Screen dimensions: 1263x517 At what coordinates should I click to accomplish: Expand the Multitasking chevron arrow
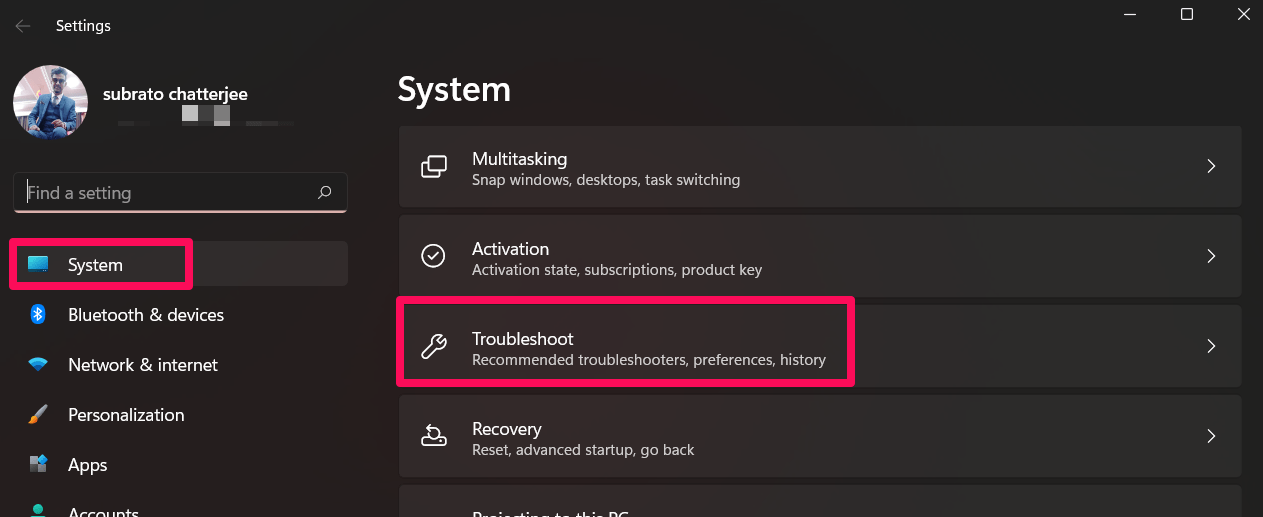[x=1210, y=167]
